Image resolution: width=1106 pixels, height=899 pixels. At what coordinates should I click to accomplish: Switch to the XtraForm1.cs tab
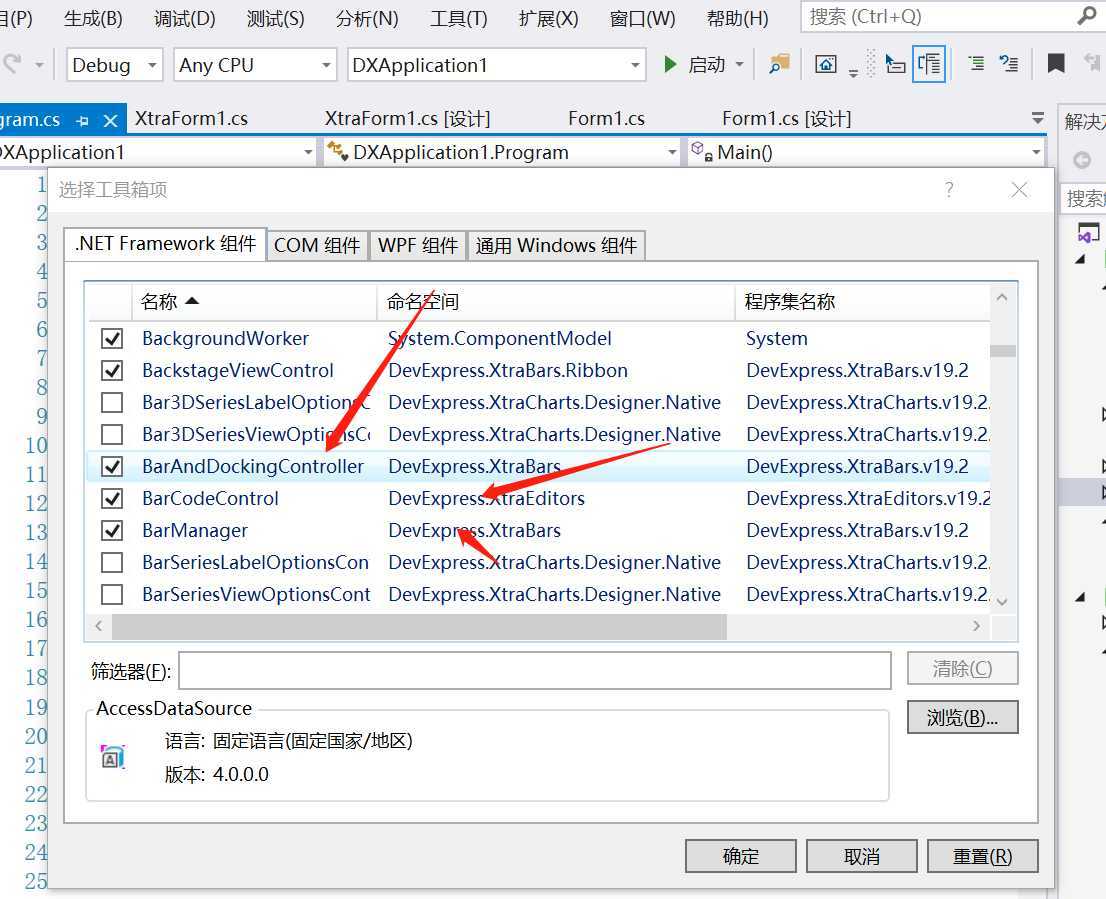(x=191, y=118)
